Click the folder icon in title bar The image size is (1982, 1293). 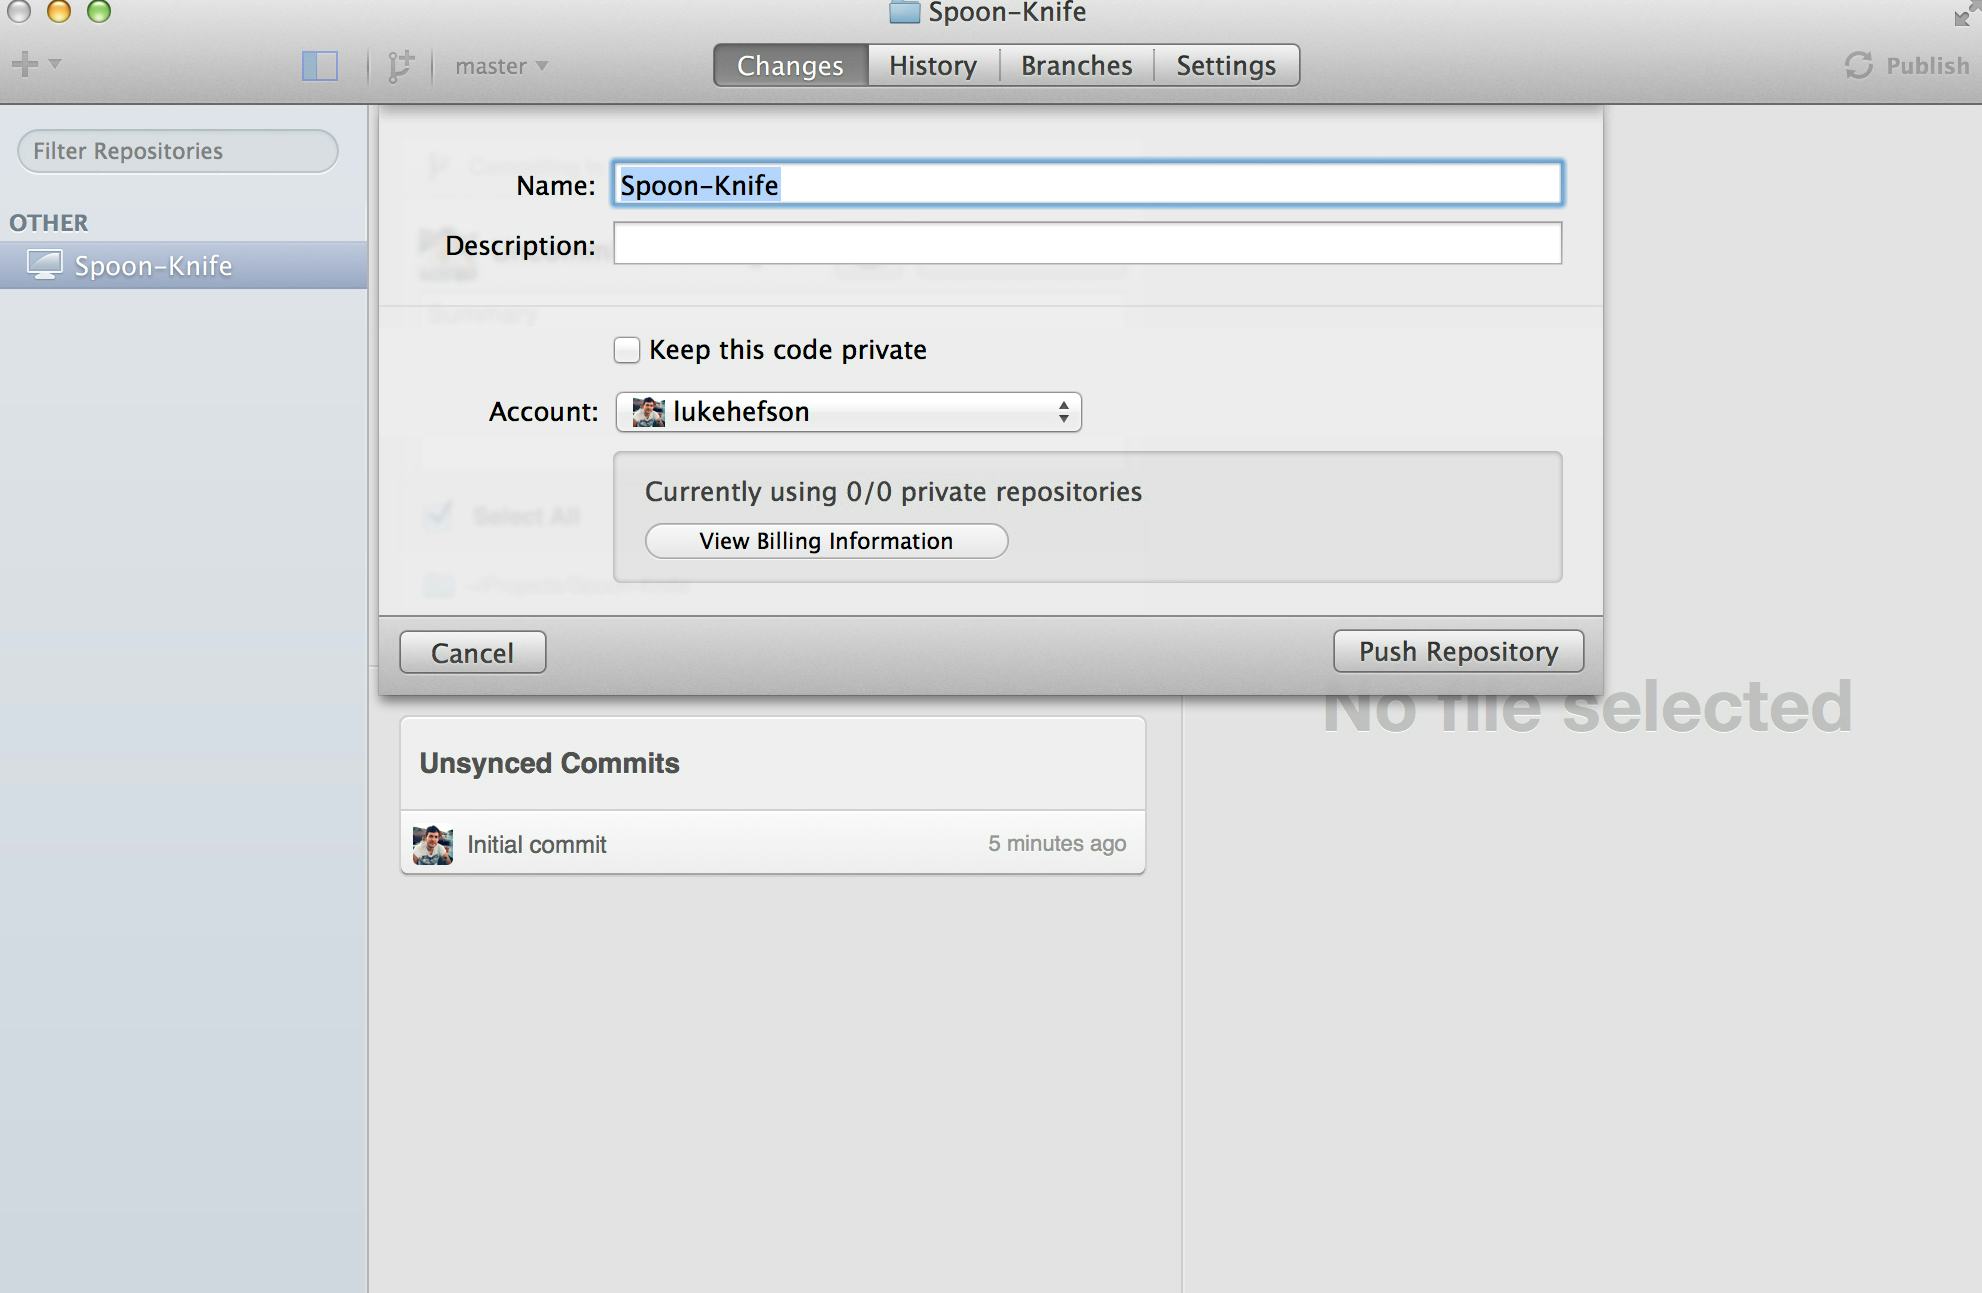pyautogui.click(x=904, y=13)
